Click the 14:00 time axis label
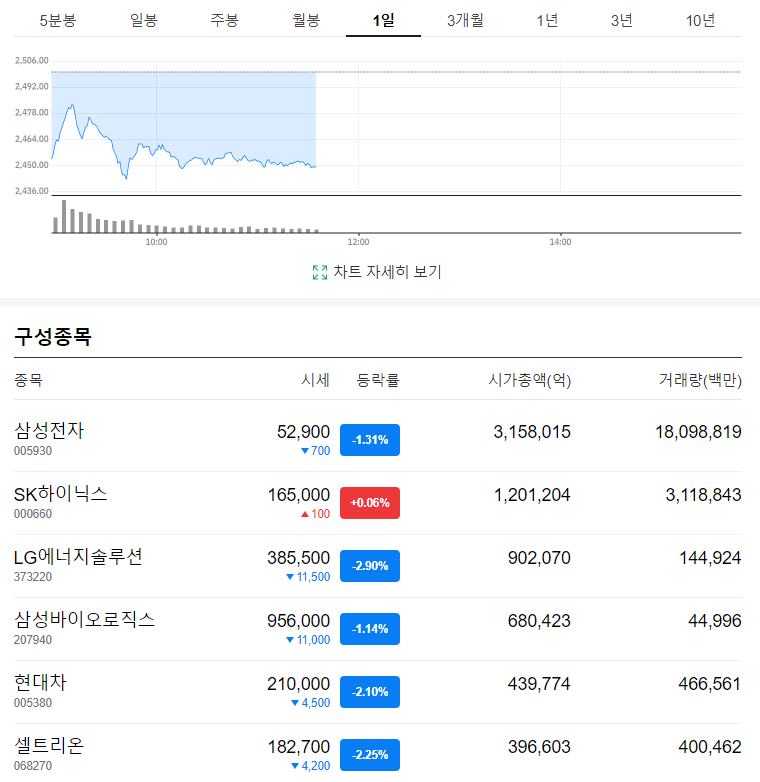The image size is (760, 782). [x=560, y=242]
